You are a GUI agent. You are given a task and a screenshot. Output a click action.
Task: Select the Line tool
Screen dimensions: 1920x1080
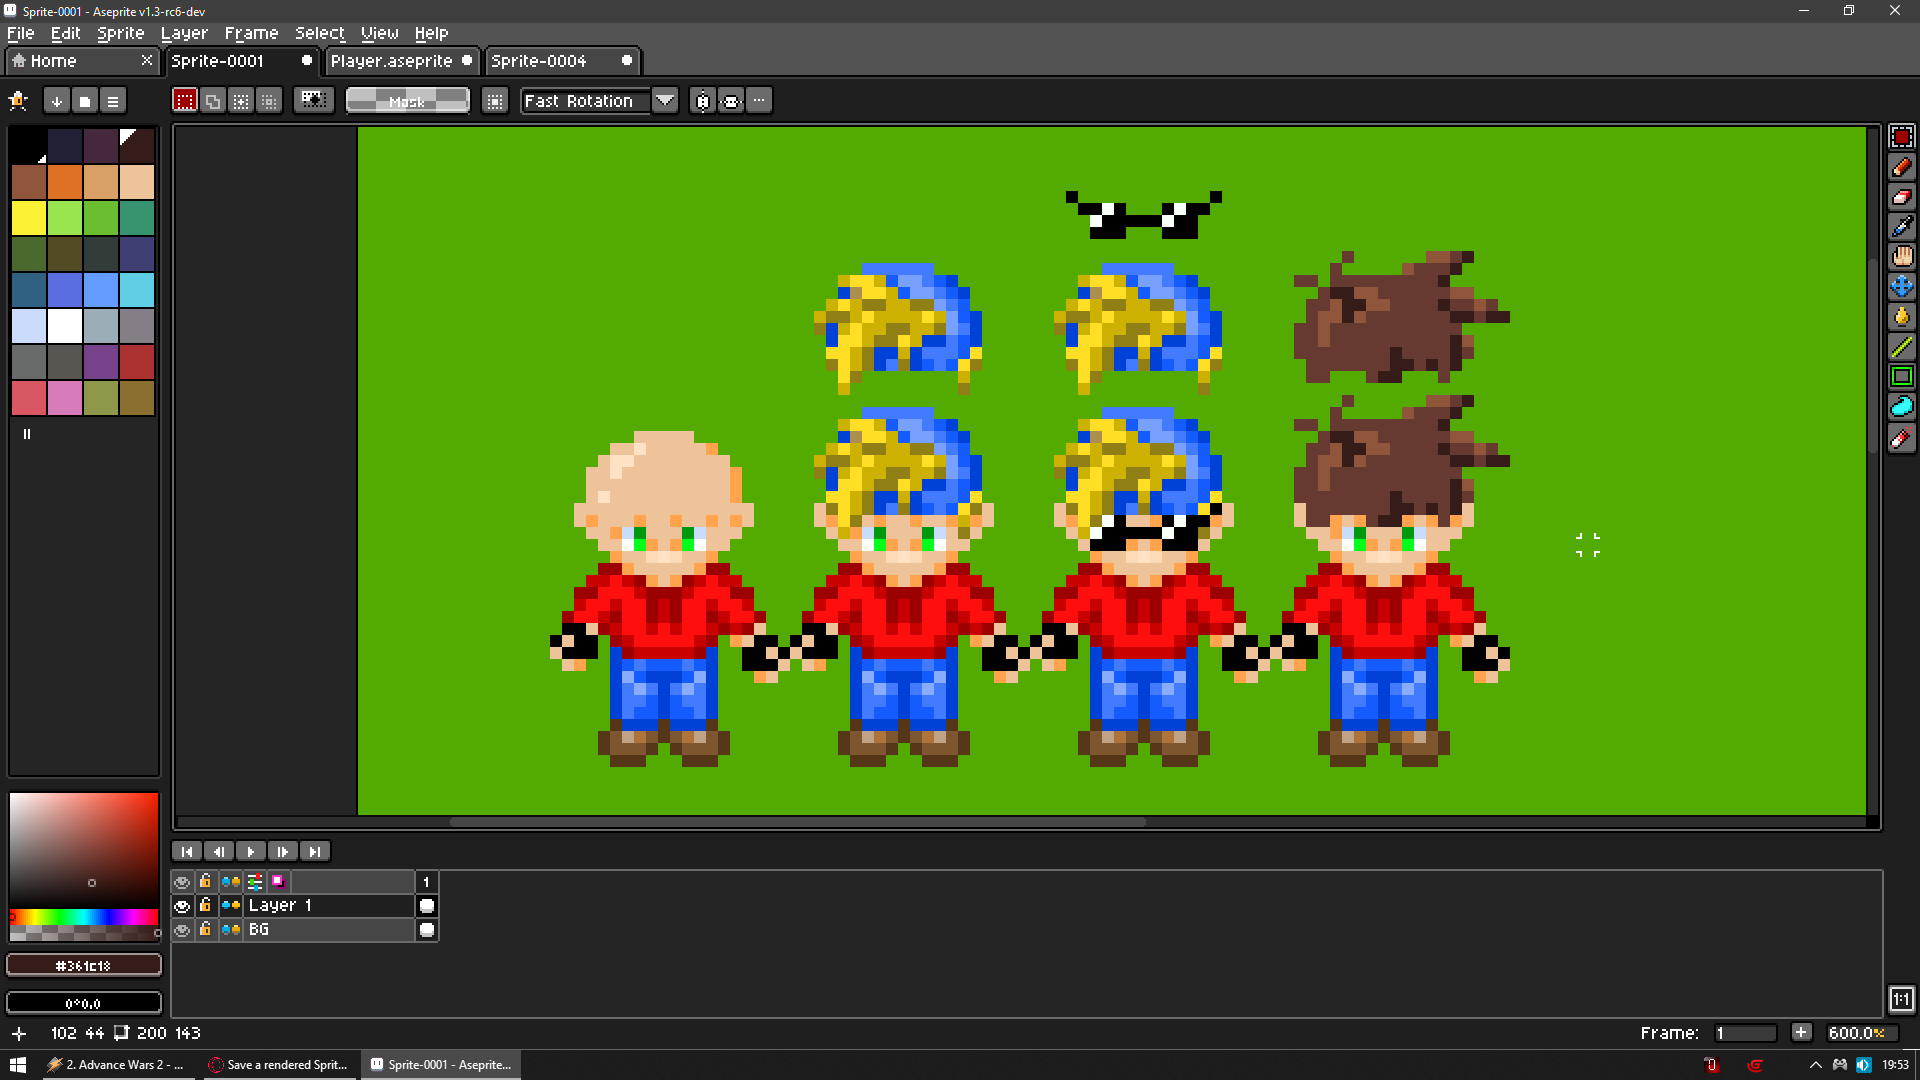(x=1901, y=347)
